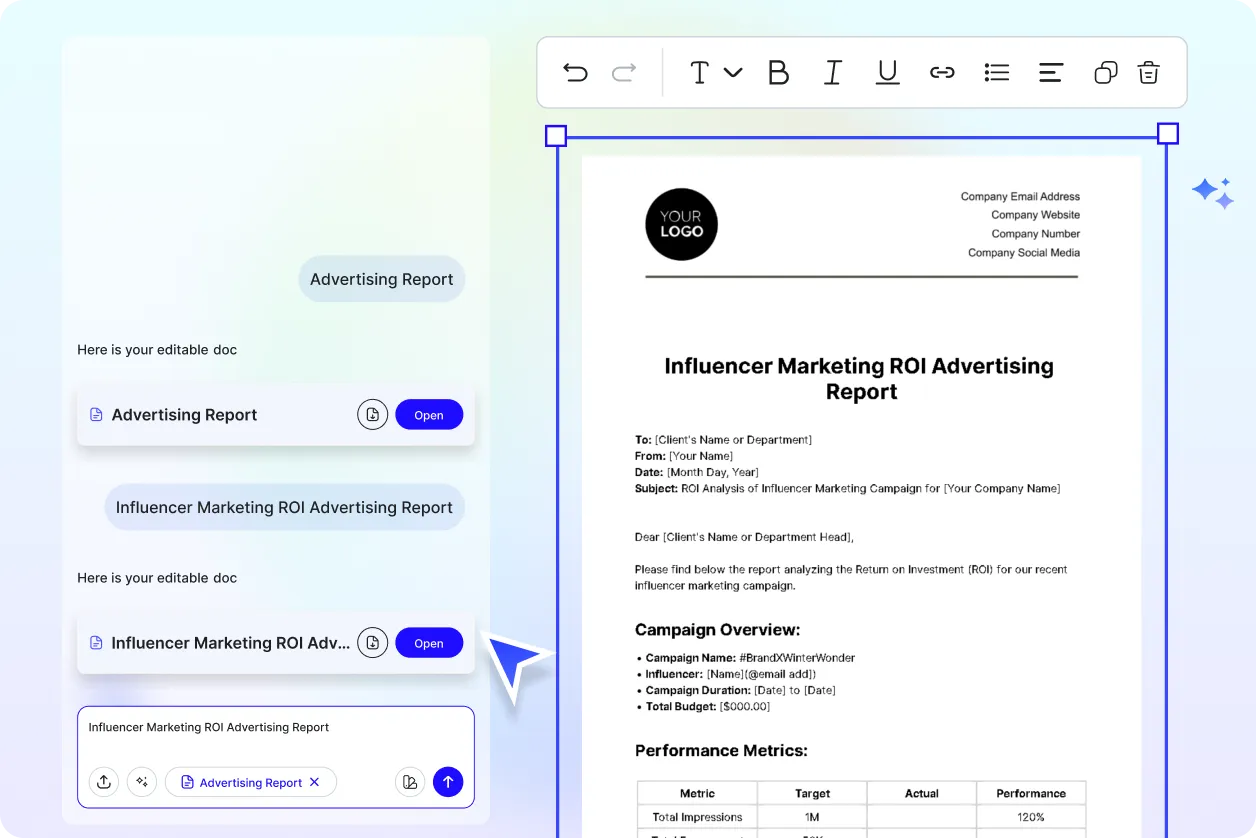This screenshot has height=838, width=1256.
Task: Download the Advertising Report file
Action: coord(372,415)
